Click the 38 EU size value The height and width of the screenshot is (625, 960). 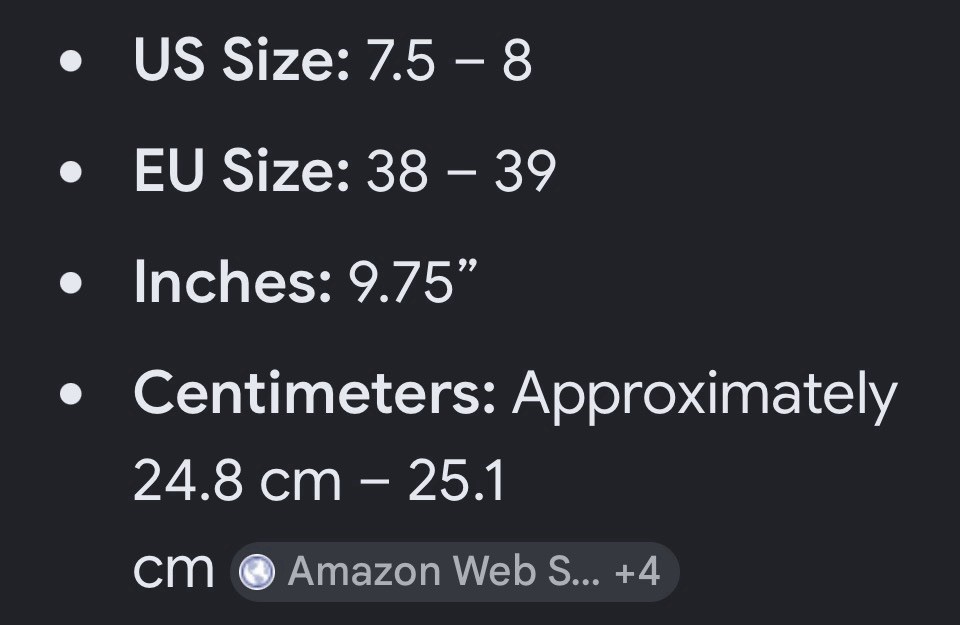point(397,171)
